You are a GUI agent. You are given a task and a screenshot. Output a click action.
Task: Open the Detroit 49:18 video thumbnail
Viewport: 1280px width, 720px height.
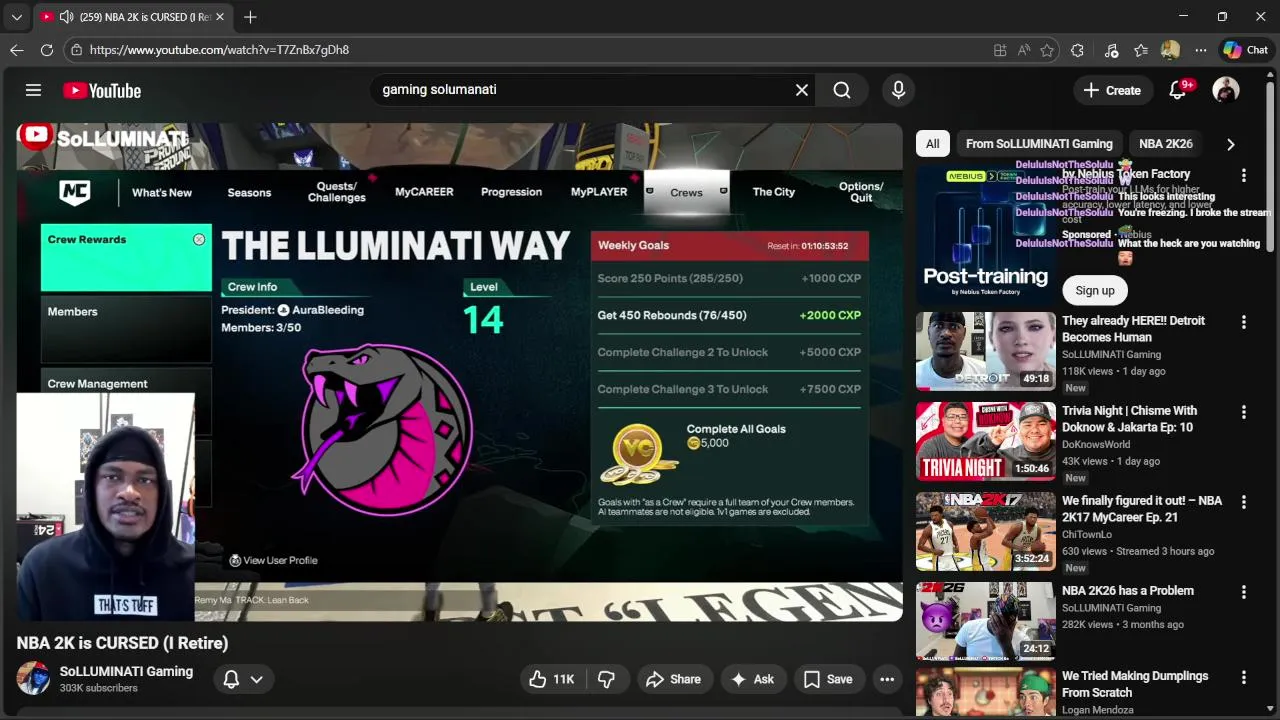pos(986,351)
